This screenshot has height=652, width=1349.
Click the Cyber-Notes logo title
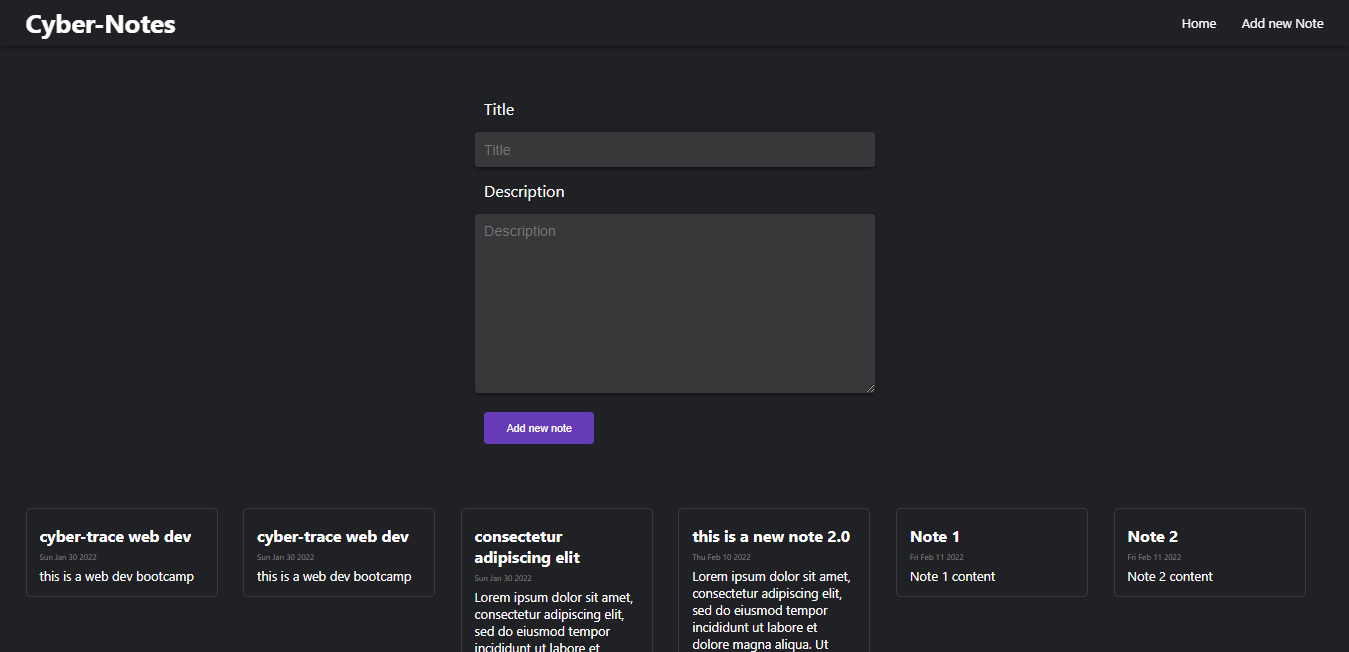[x=100, y=24]
